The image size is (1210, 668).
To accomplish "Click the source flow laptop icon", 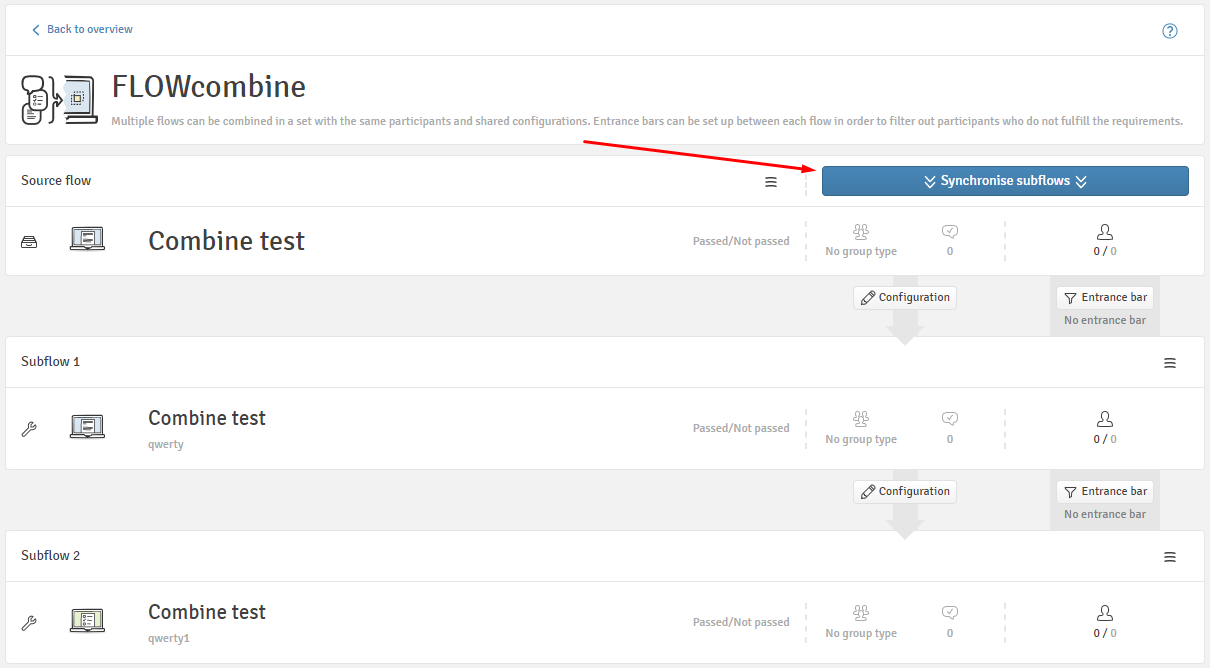I will 87,239.
